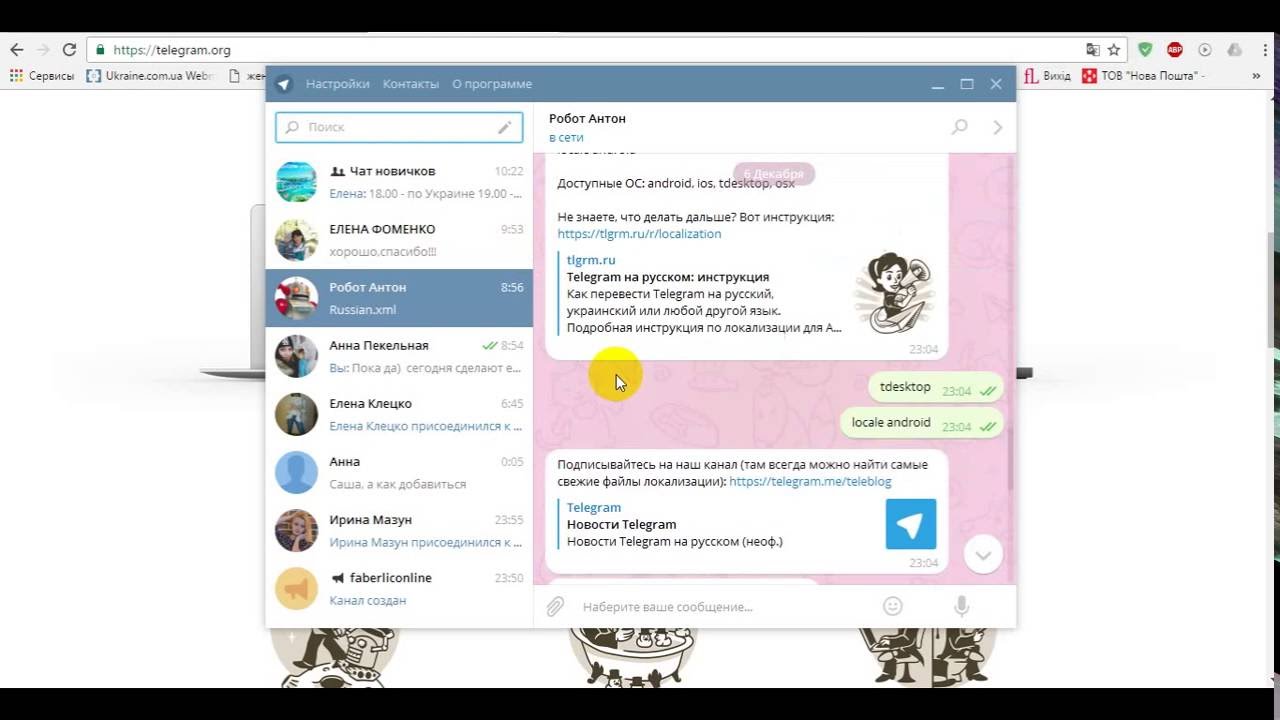The width and height of the screenshot is (1280, 720).
Task: Open the faberliconline channel
Action: 399,588
